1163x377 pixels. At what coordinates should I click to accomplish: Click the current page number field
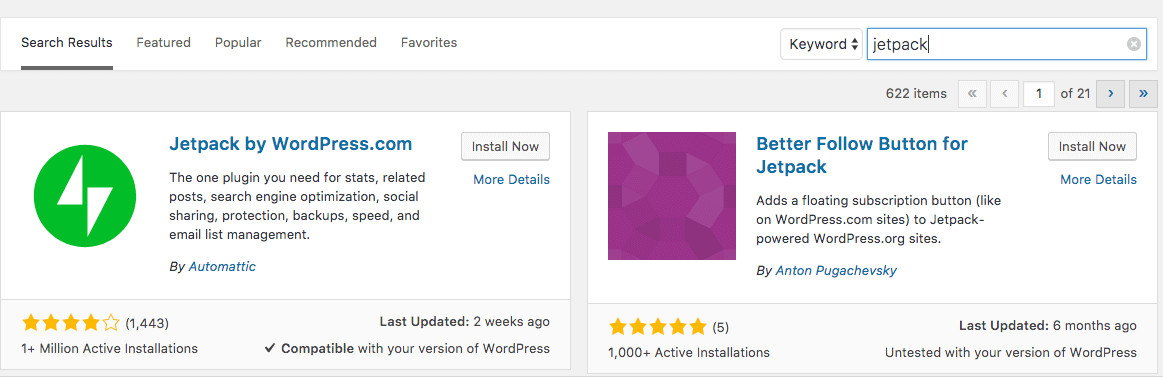coord(1038,94)
